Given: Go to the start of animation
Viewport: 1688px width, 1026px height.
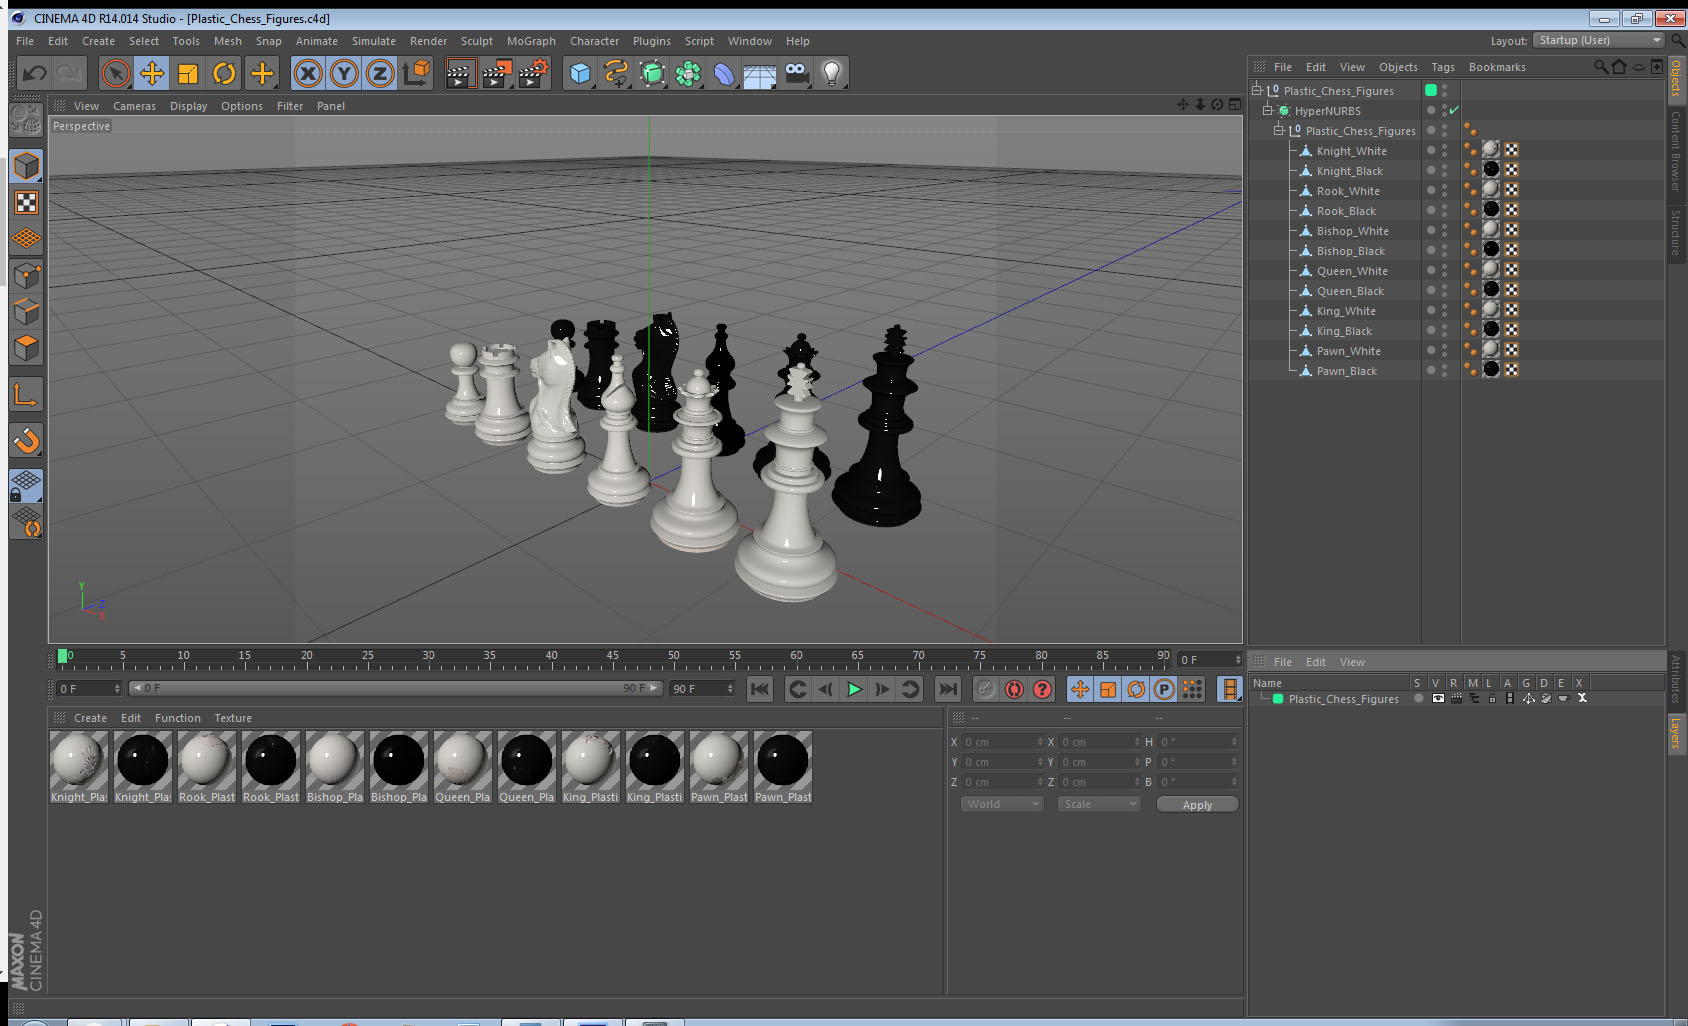Looking at the screenshot, I should coord(760,689).
